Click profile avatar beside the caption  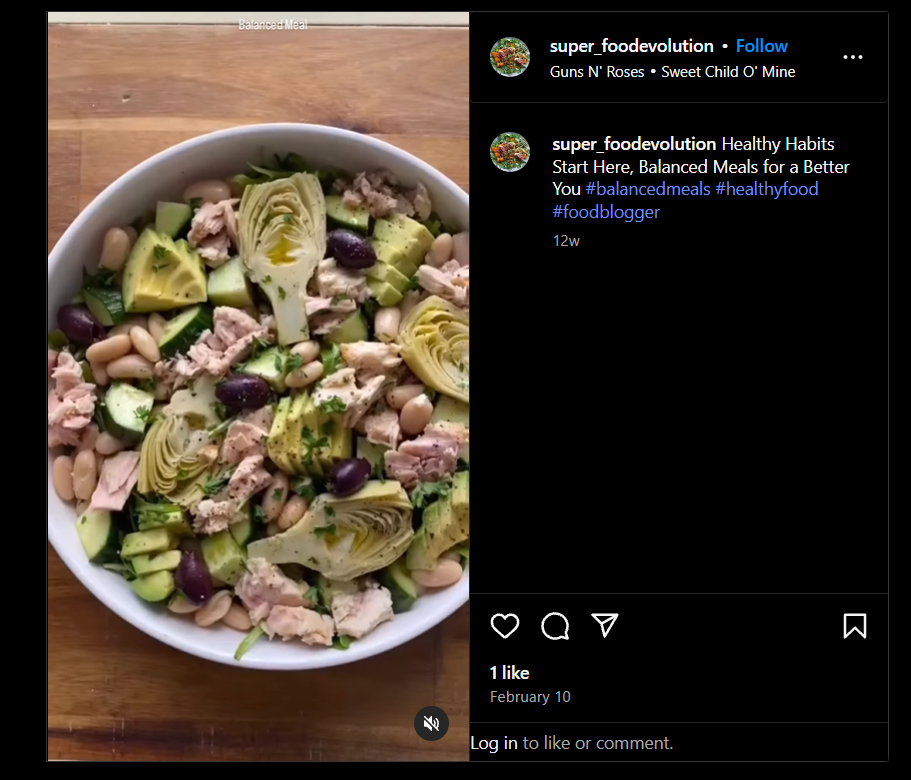(509, 152)
